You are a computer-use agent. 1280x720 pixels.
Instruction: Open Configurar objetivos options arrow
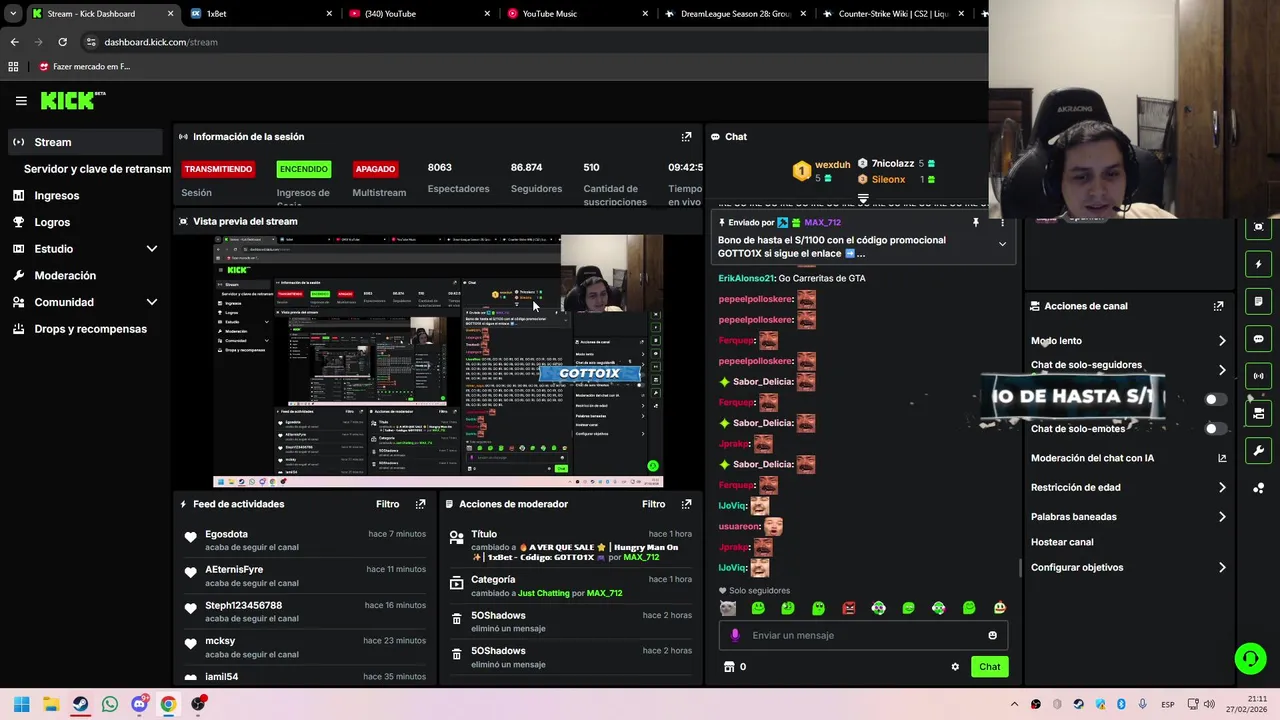click(x=1222, y=567)
